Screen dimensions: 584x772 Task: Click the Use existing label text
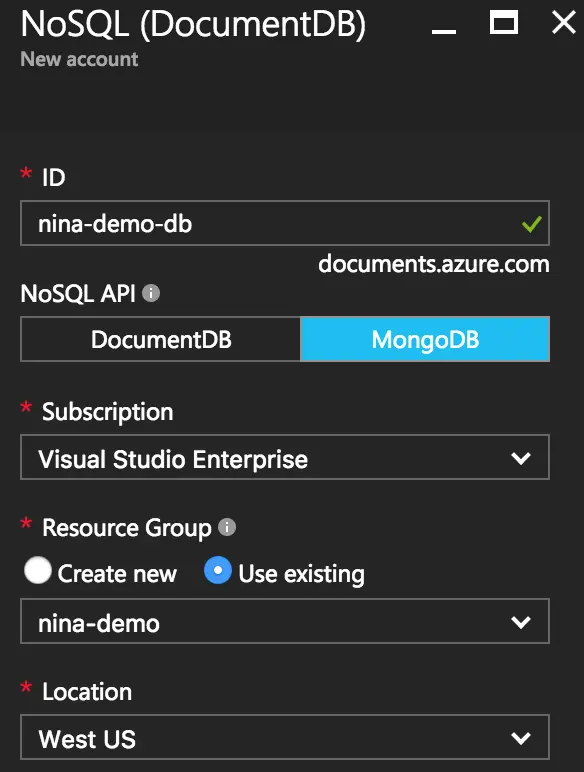[301, 574]
